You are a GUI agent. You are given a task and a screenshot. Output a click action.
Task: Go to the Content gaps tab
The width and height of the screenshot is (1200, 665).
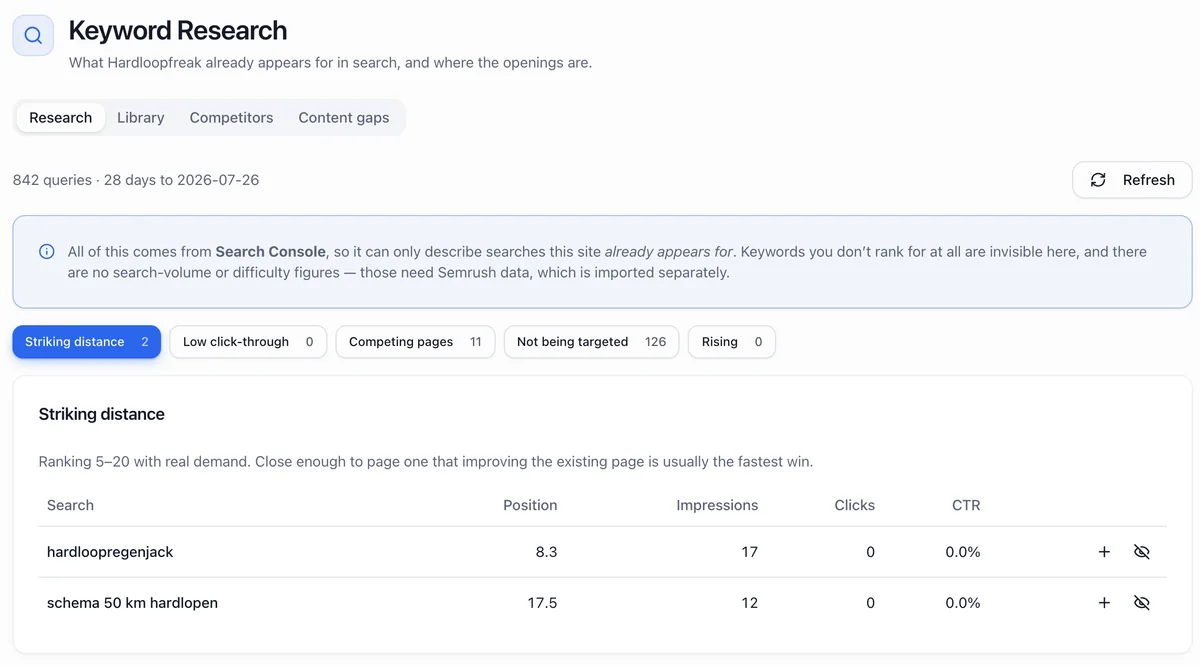(344, 117)
